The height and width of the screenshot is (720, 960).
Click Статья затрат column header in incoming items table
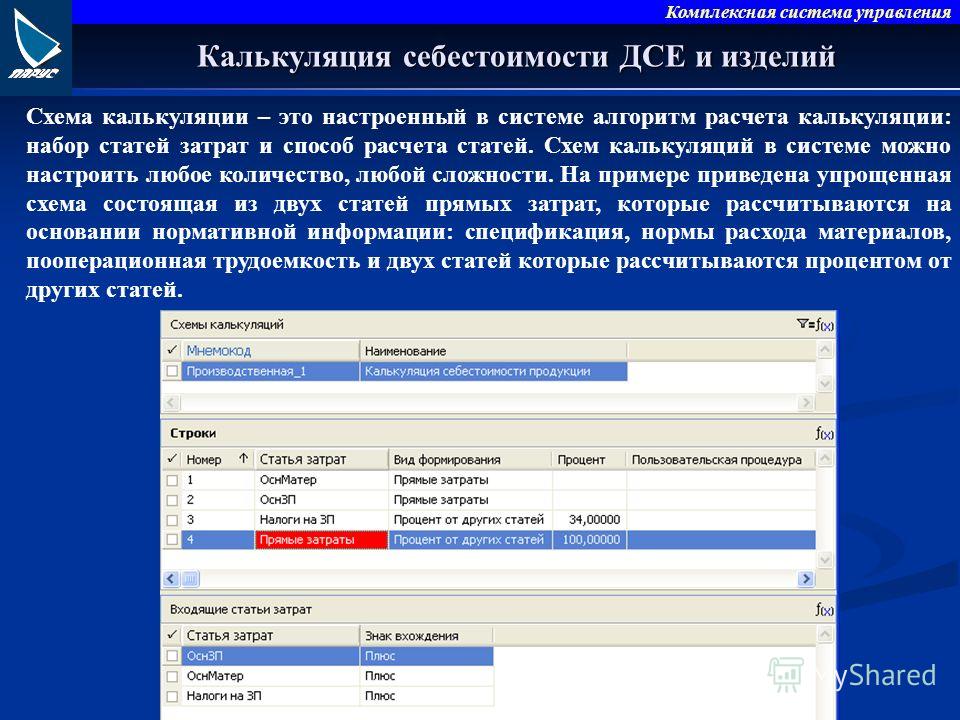270,636
